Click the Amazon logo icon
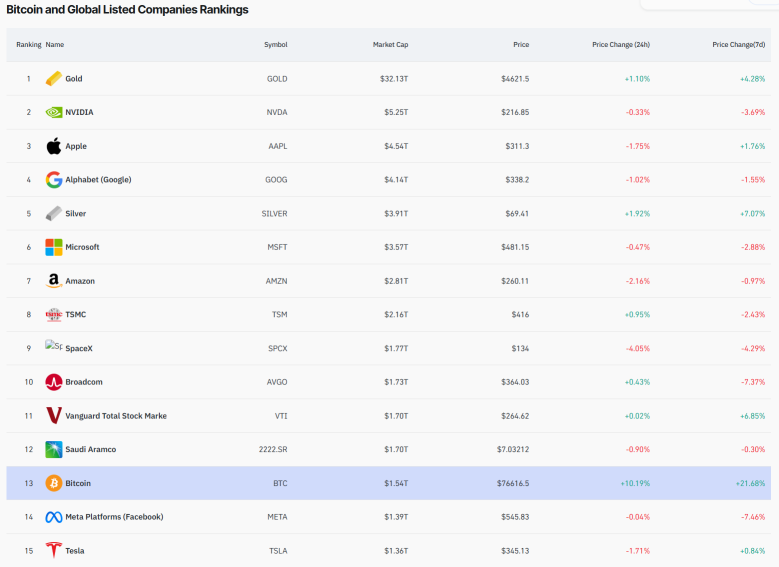 [x=54, y=281]
